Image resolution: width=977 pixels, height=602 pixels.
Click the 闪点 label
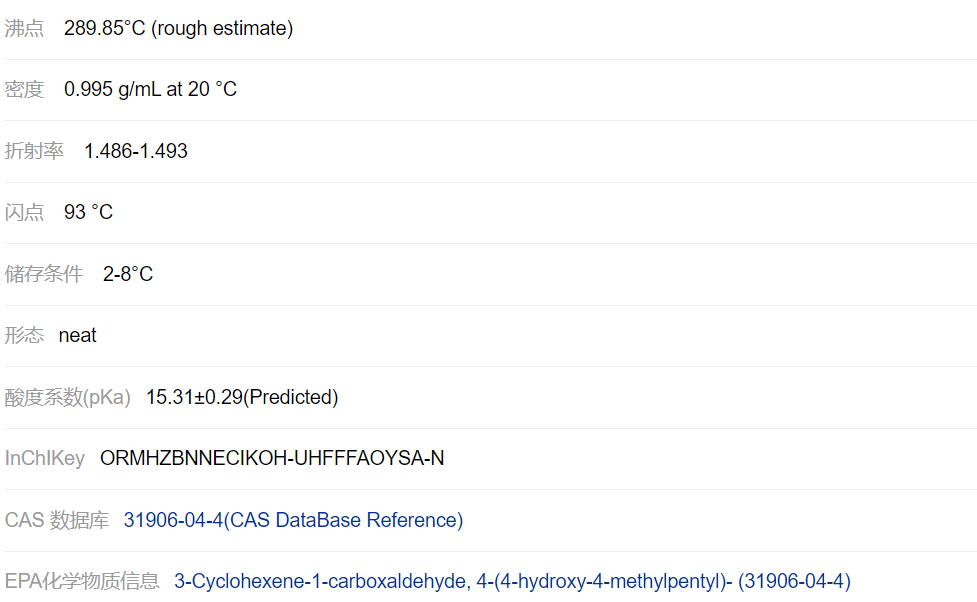tap(25, 212)
